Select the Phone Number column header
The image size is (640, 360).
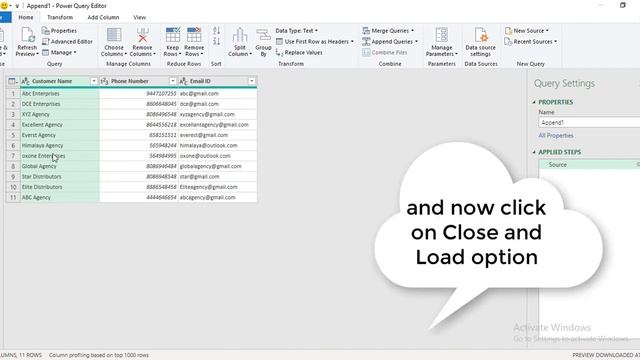click(x=139, y=81)
